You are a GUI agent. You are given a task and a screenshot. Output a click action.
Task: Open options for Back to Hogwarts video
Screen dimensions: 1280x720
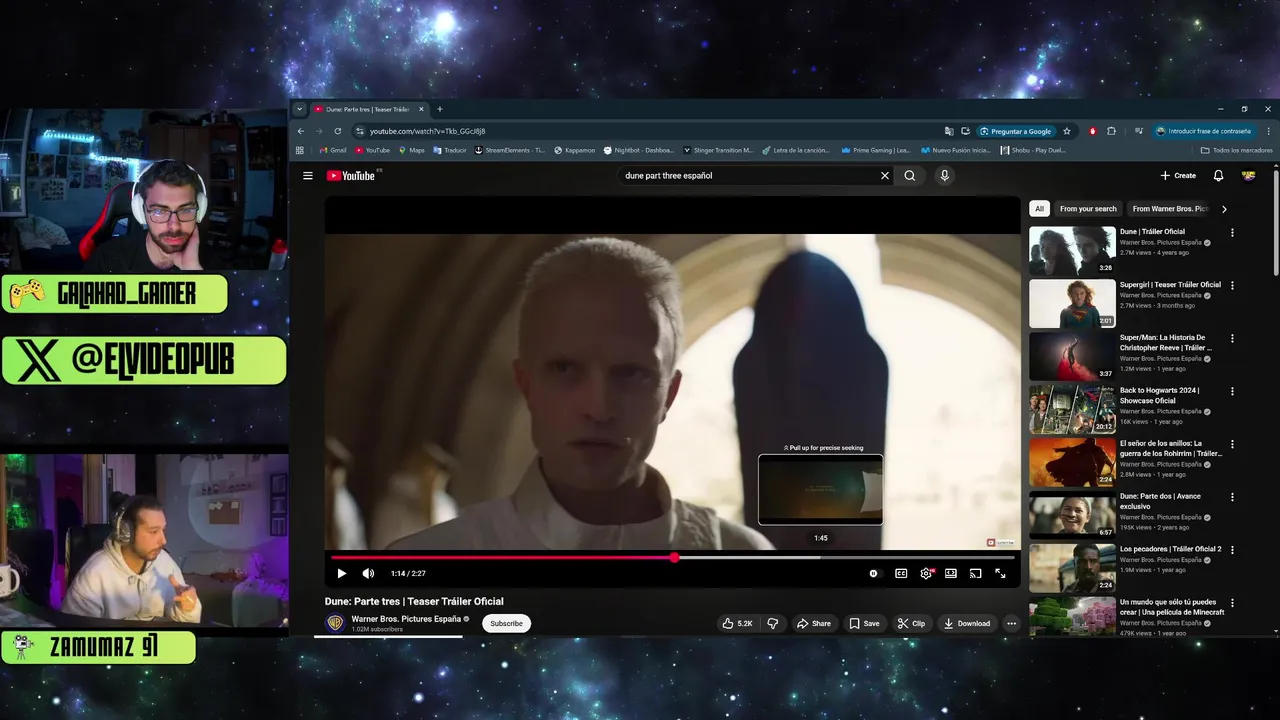(1232, 392)
